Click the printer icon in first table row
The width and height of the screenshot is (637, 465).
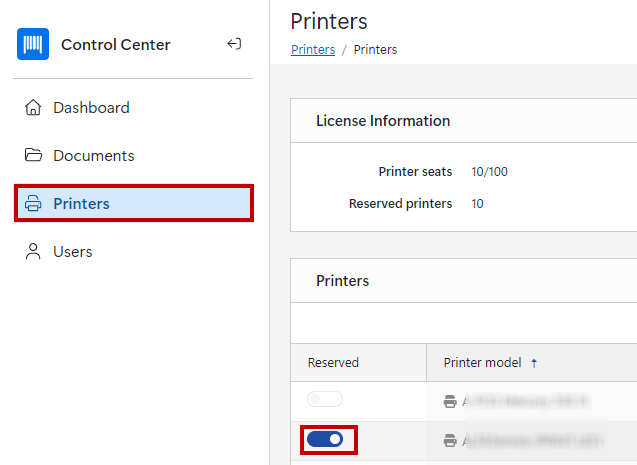(x=450, y=401)
